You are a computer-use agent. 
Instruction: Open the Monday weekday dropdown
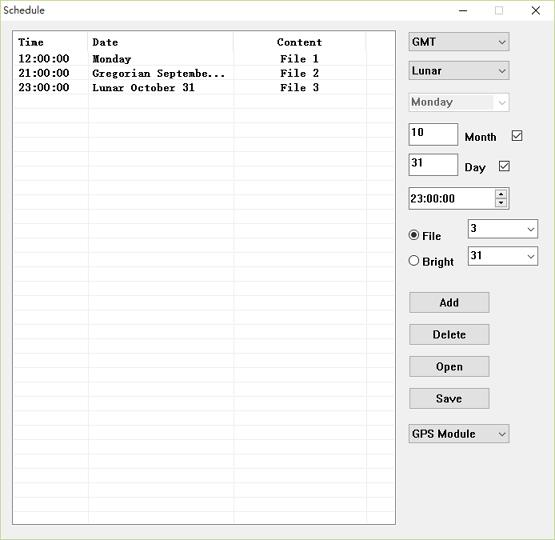tap(459, 102)
